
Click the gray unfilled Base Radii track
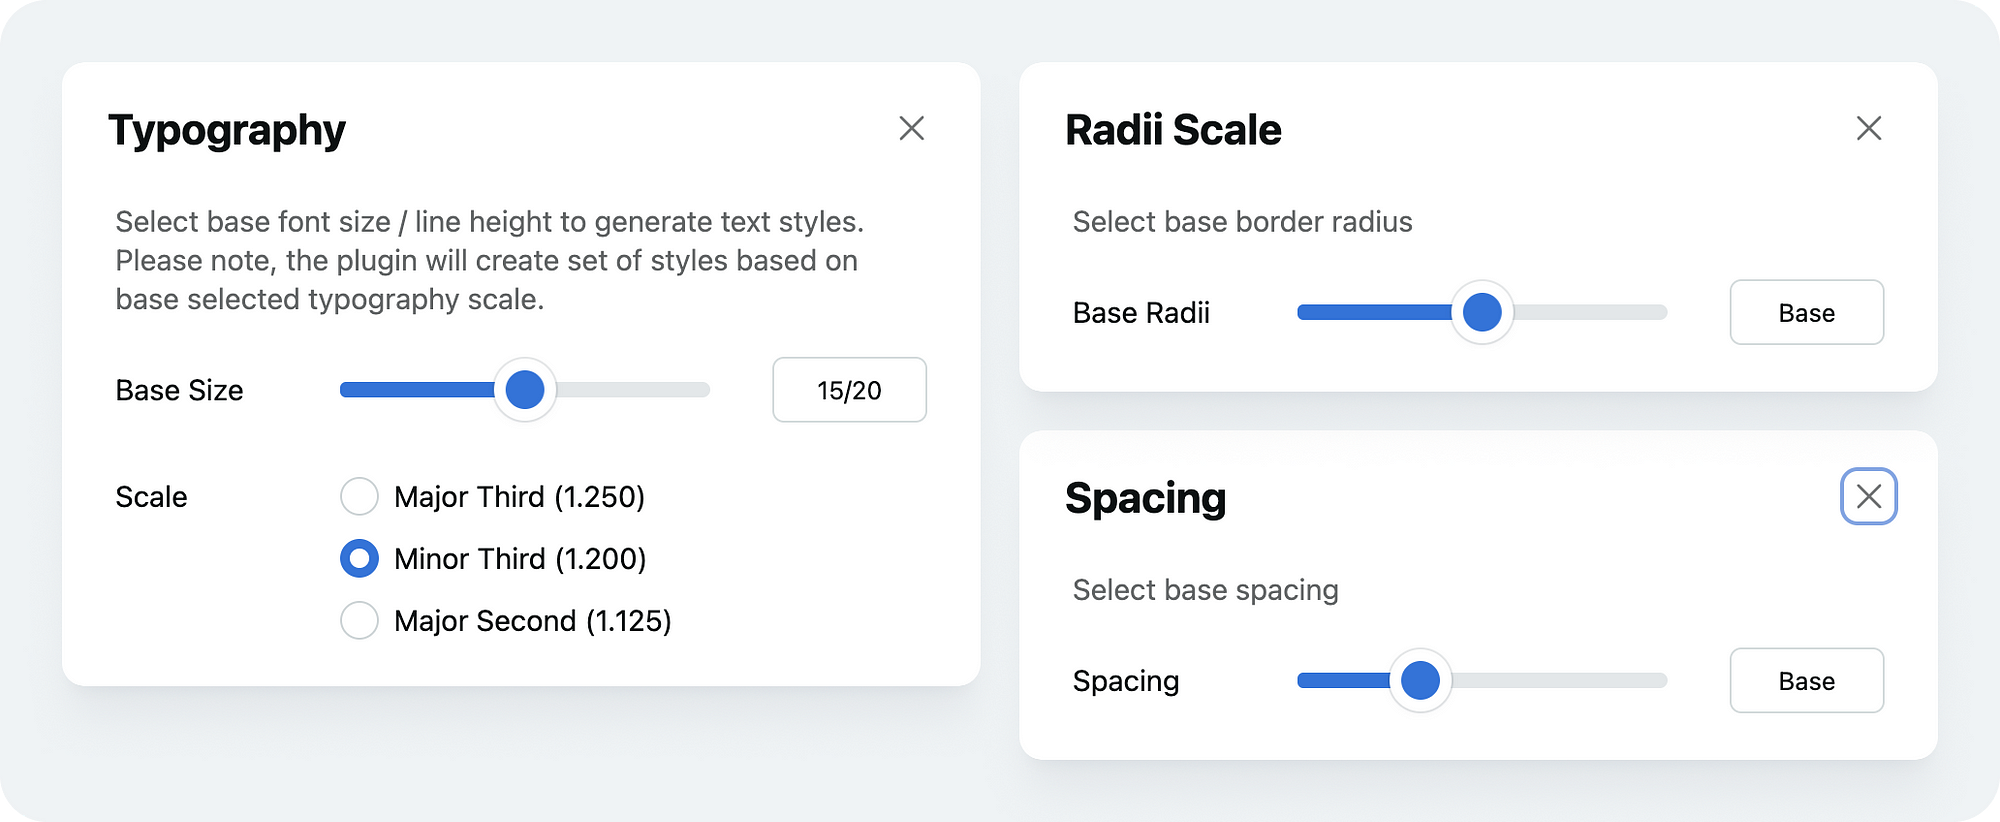pyautogui.click(x=1592, y=312)
